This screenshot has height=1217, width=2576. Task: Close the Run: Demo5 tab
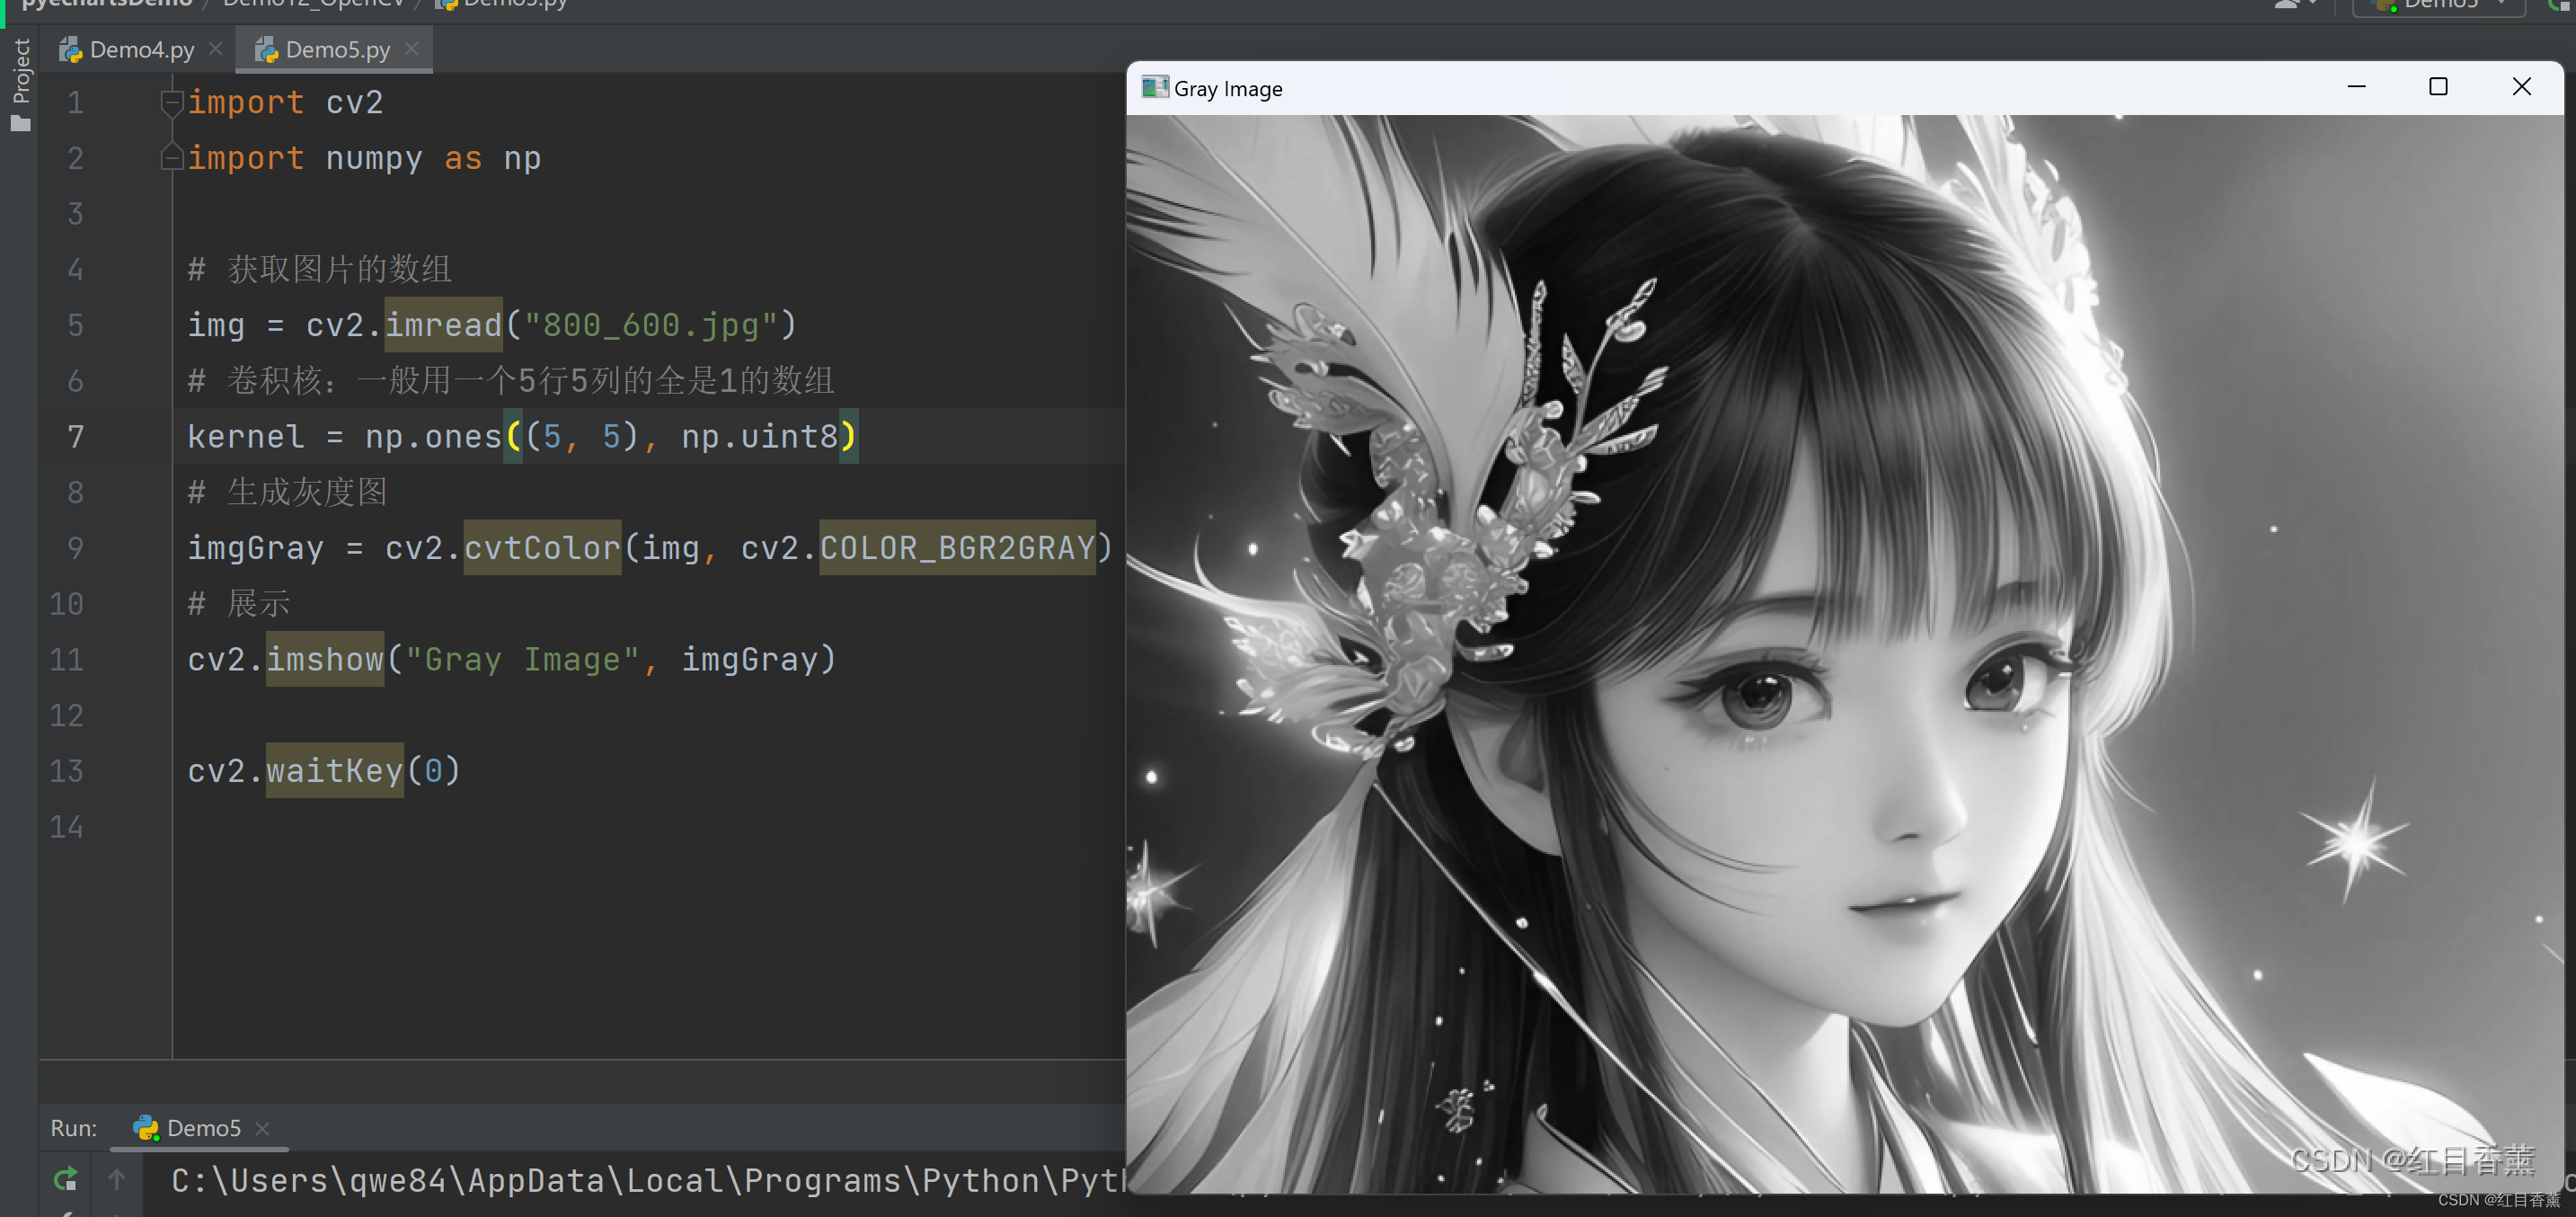point(263,1128)
